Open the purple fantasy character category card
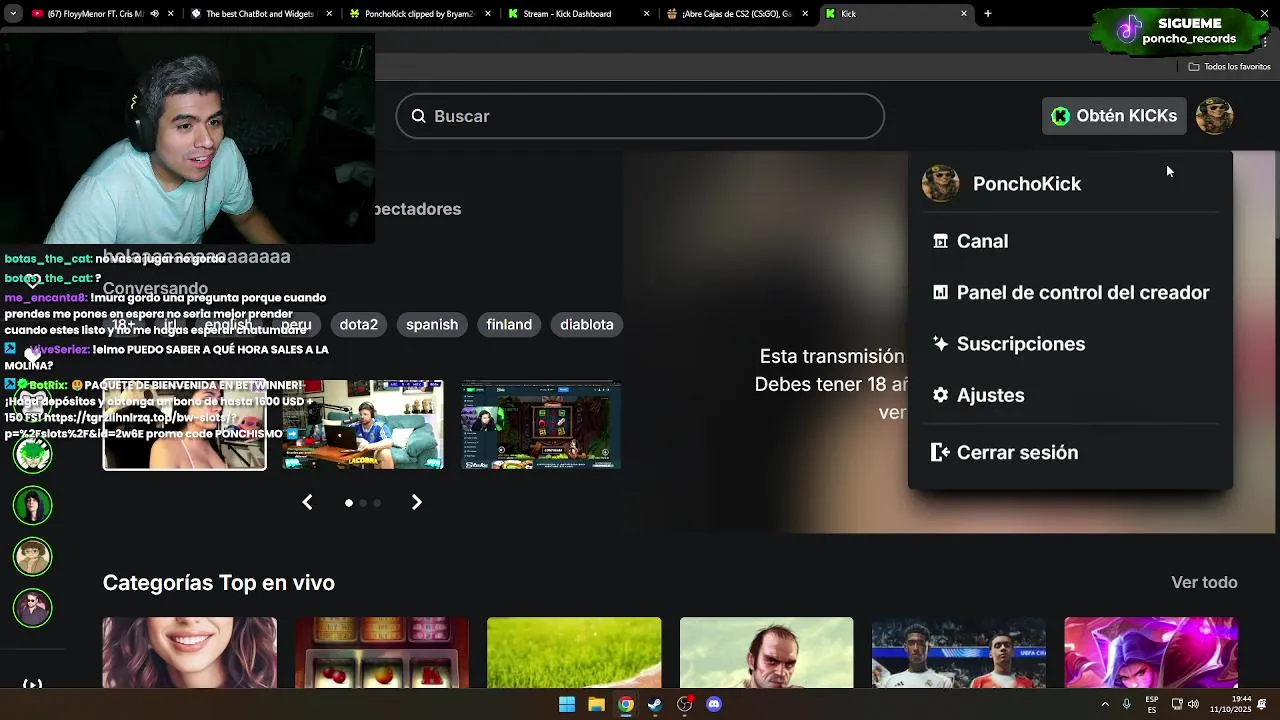Image resolution: width=1280 pixels, height=720 pixels. [1151, 653]
